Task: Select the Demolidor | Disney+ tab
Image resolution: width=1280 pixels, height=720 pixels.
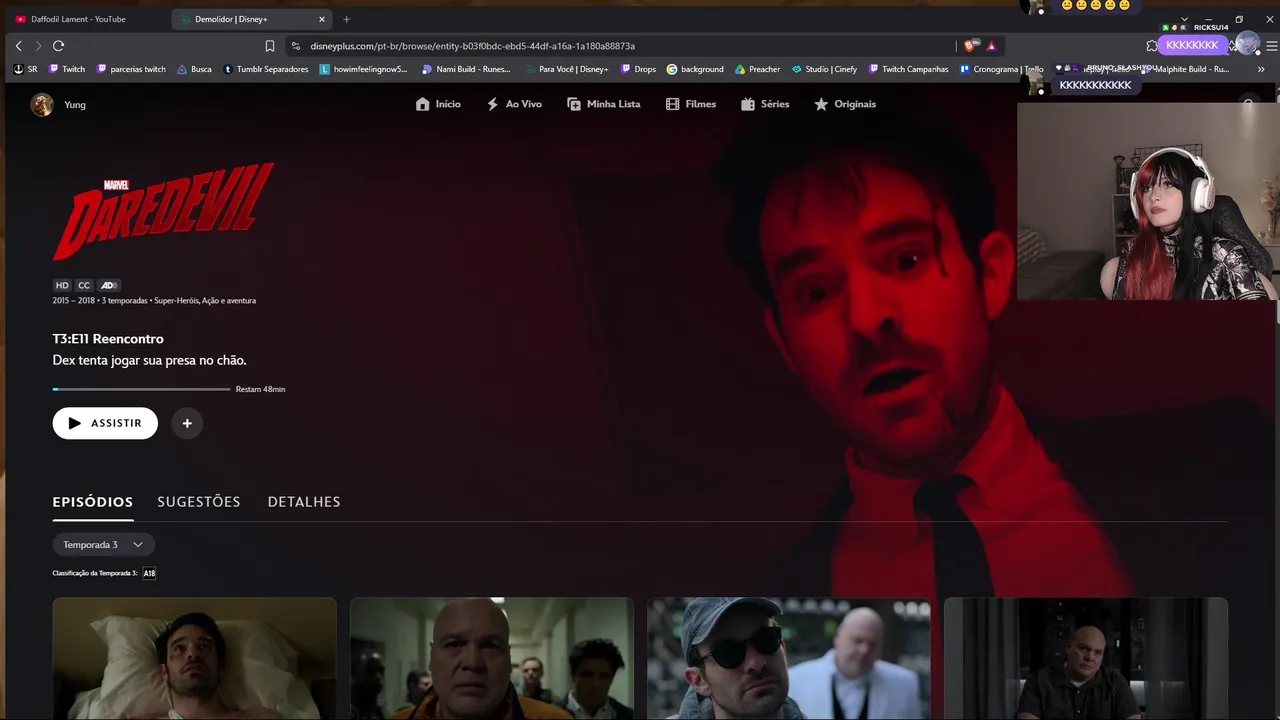Action: [x=251, y=19]
